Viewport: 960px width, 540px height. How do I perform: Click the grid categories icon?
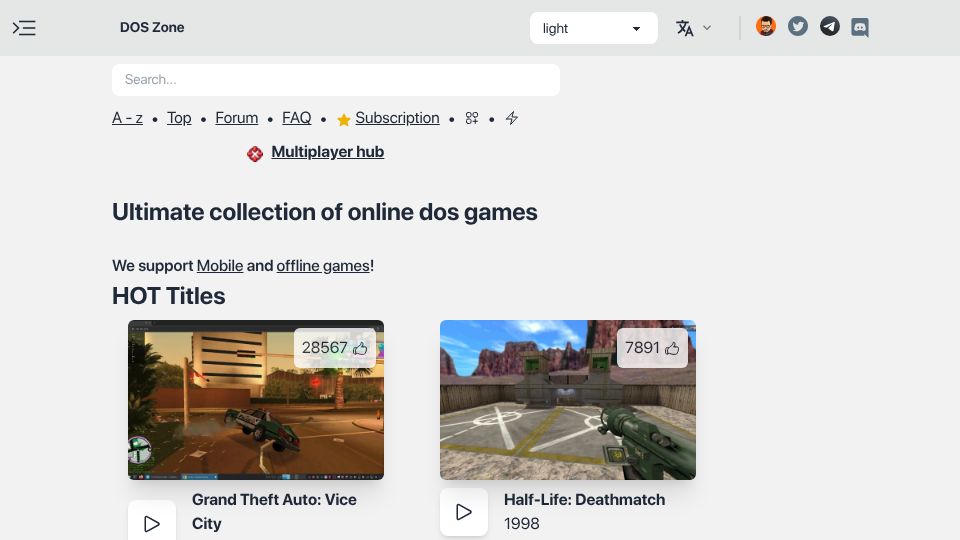tap(471, 118)
